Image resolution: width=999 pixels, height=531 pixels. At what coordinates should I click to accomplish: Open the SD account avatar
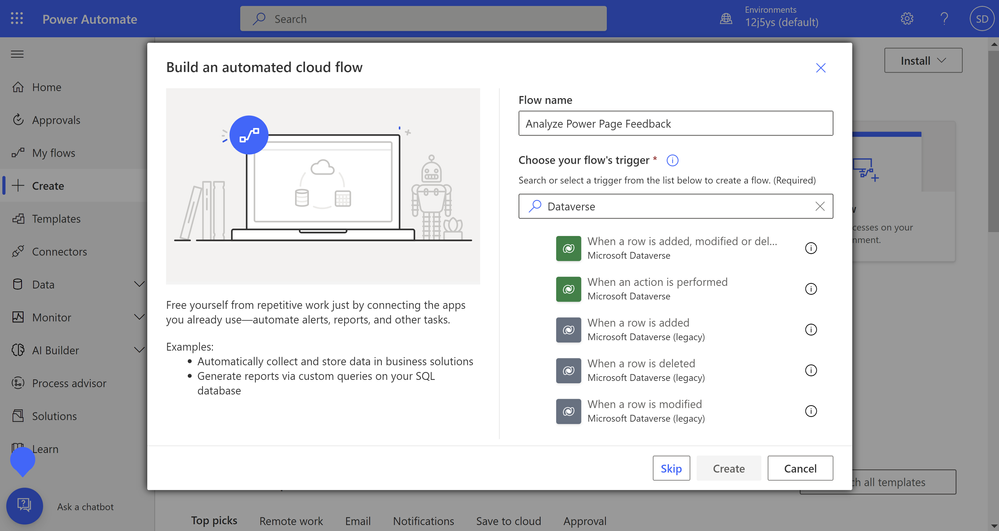point(982,18)
